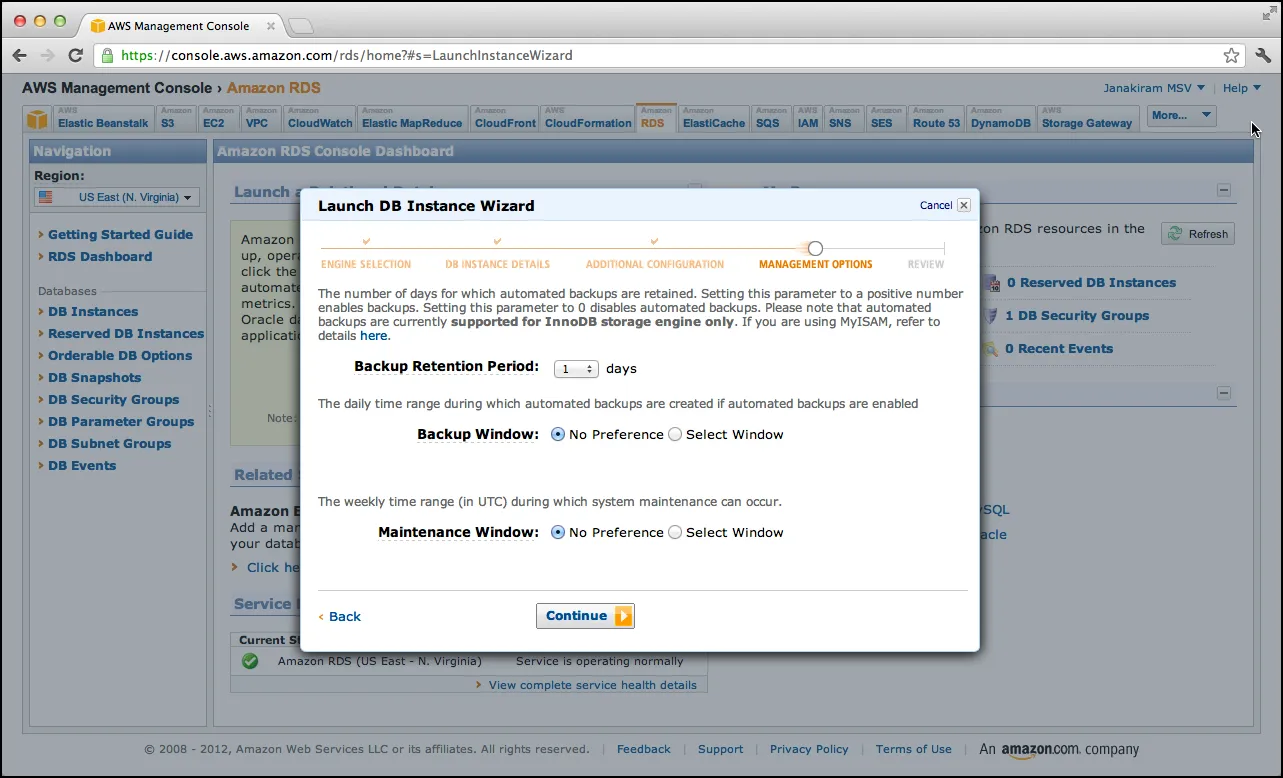Click the US flag region icon
1283x778 pixels.
(46, 197)
